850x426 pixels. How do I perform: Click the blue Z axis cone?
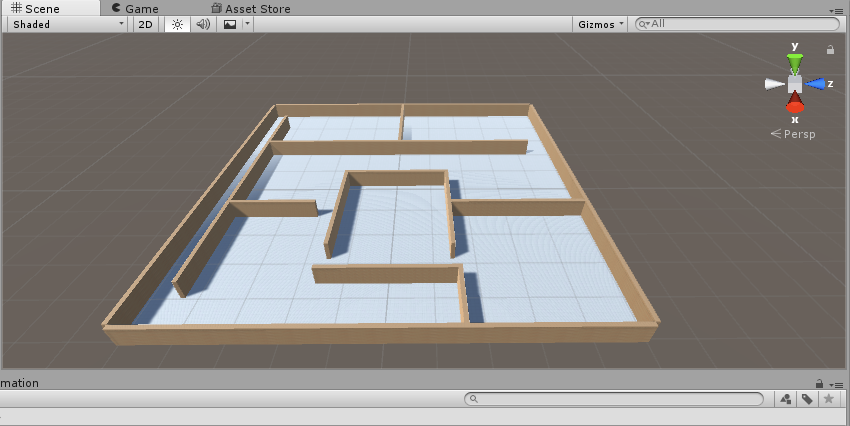pyautogui.click(x=816, y=84)
